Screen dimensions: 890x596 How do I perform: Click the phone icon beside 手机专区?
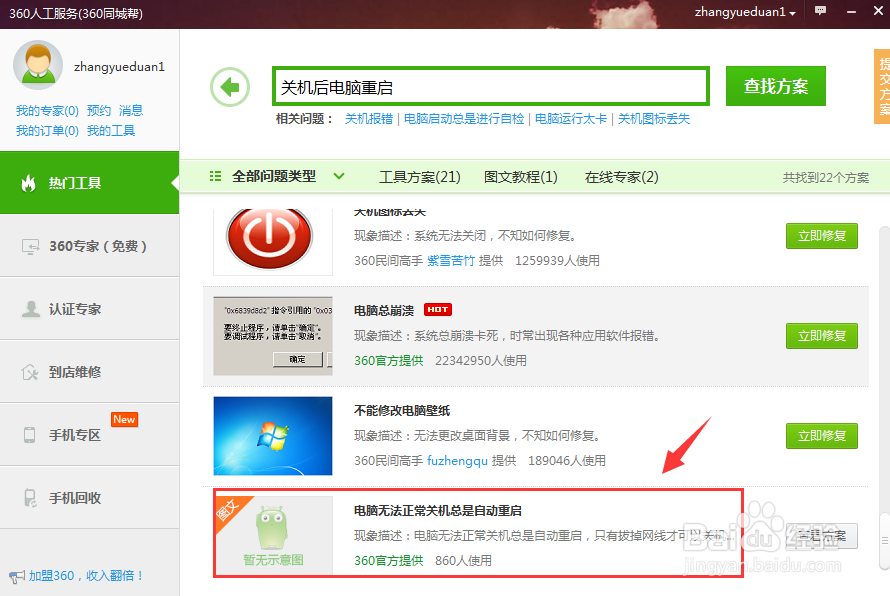click(x=30, y=435)
